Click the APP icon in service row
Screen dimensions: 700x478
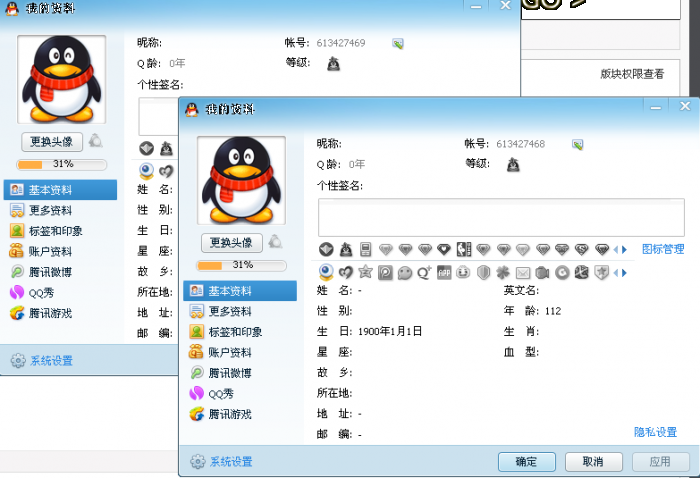[x=444, y=272]
